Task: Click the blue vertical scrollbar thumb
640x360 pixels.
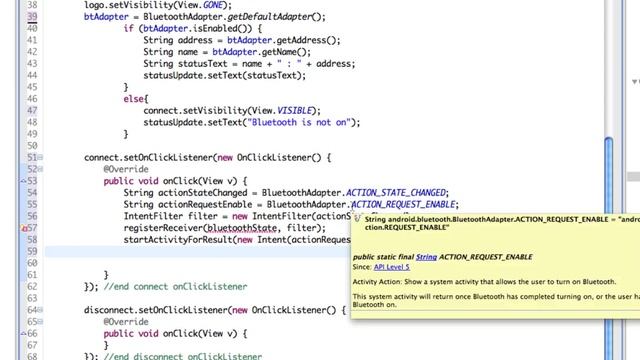Action: (609, 249)
